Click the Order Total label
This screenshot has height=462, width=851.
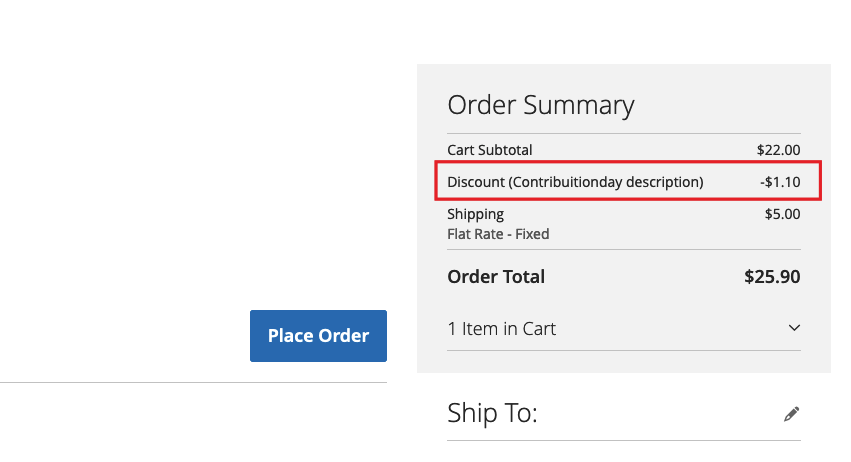(x=496, y=277)
